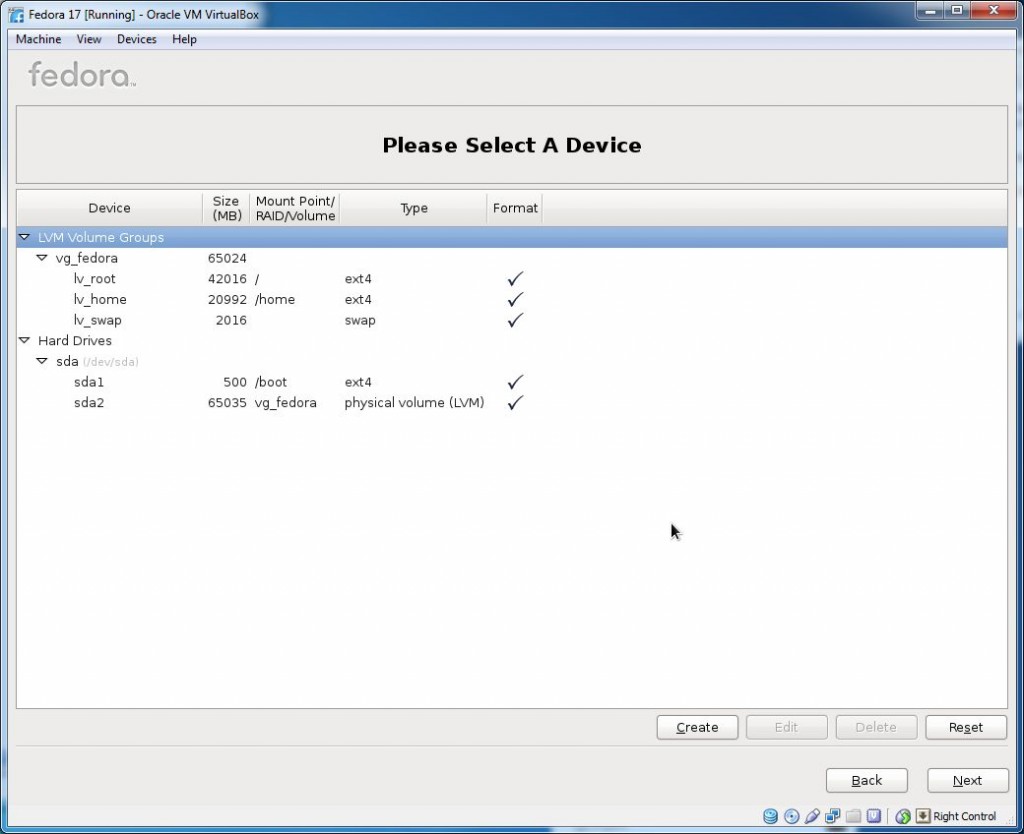Image resolution: width=1024 pixels, height=834 pixels.
Task: Collapse the vg_fedora volume group
Action: coord(42,258)
